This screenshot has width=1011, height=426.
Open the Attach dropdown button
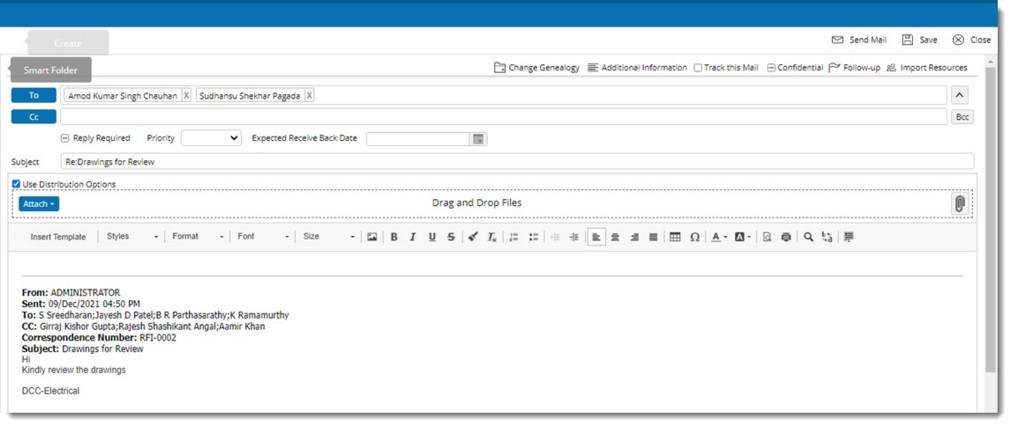point(39,203)
